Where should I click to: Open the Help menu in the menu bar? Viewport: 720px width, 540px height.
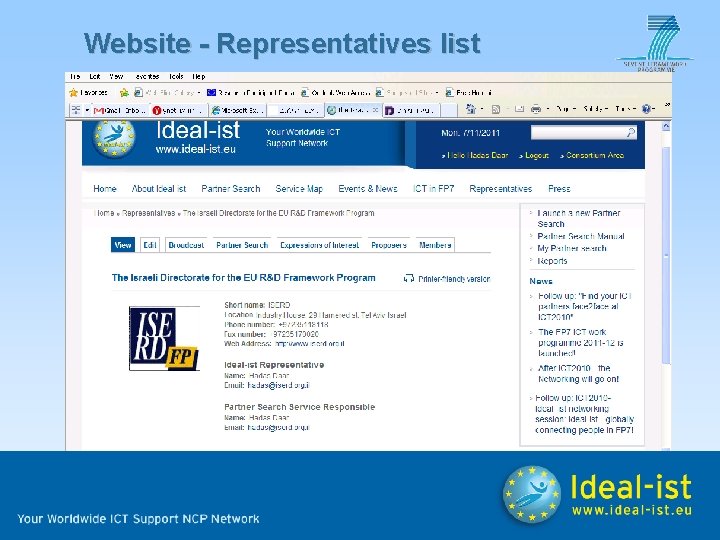coord(198,77)
